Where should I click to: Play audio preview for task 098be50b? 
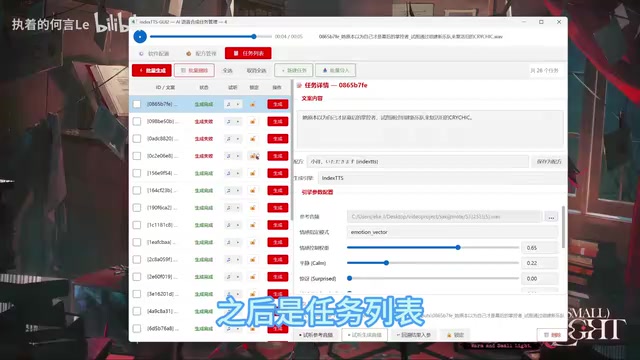click(229, 122)
